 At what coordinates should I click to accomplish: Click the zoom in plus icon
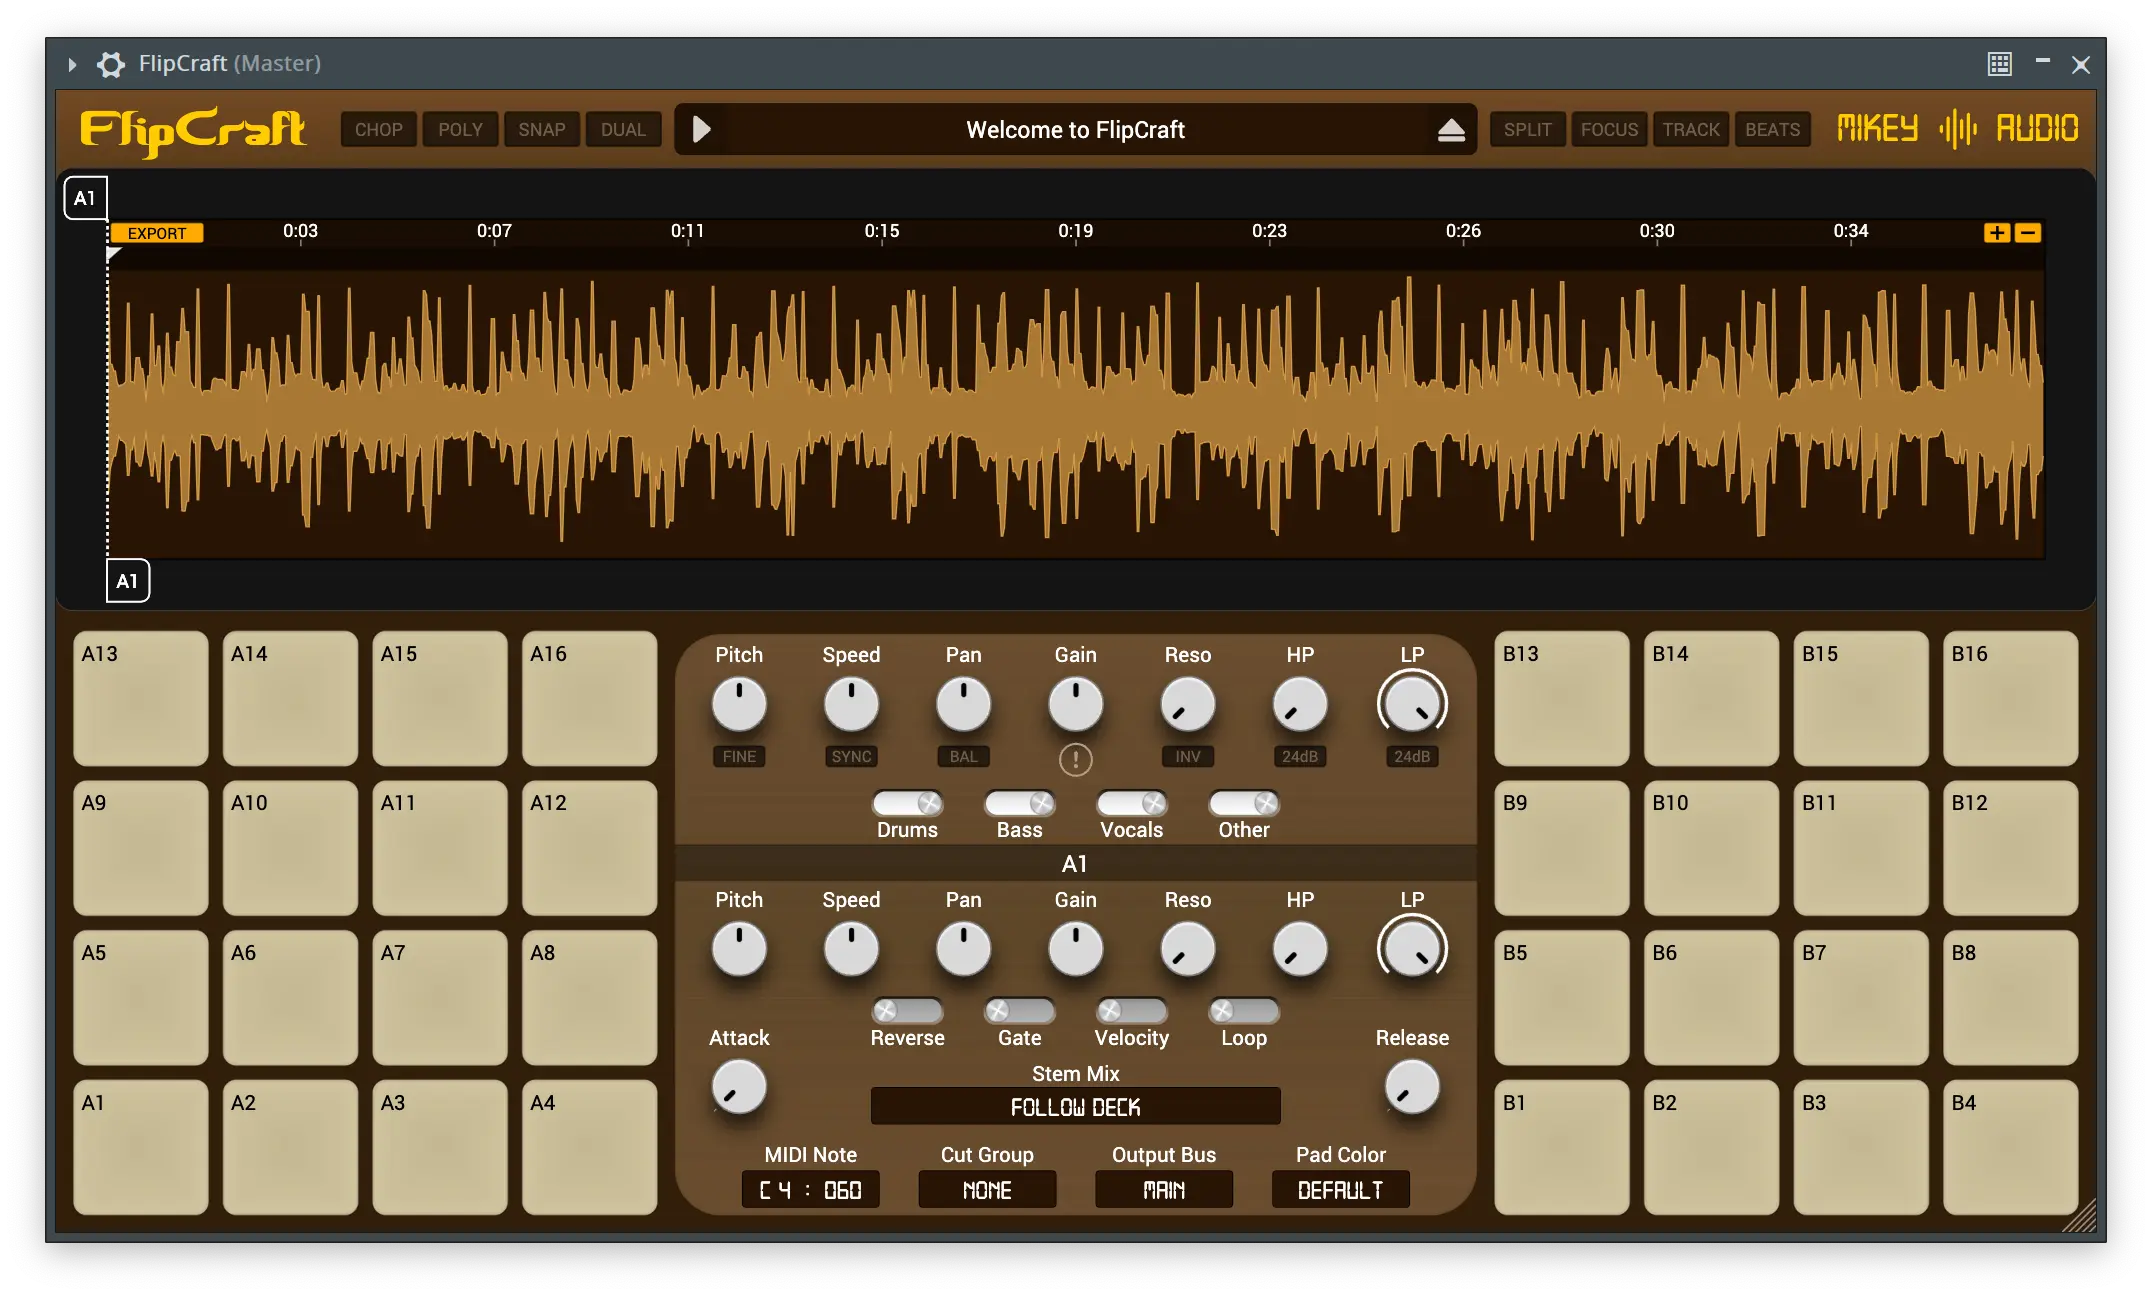(x=1996, y=233)
